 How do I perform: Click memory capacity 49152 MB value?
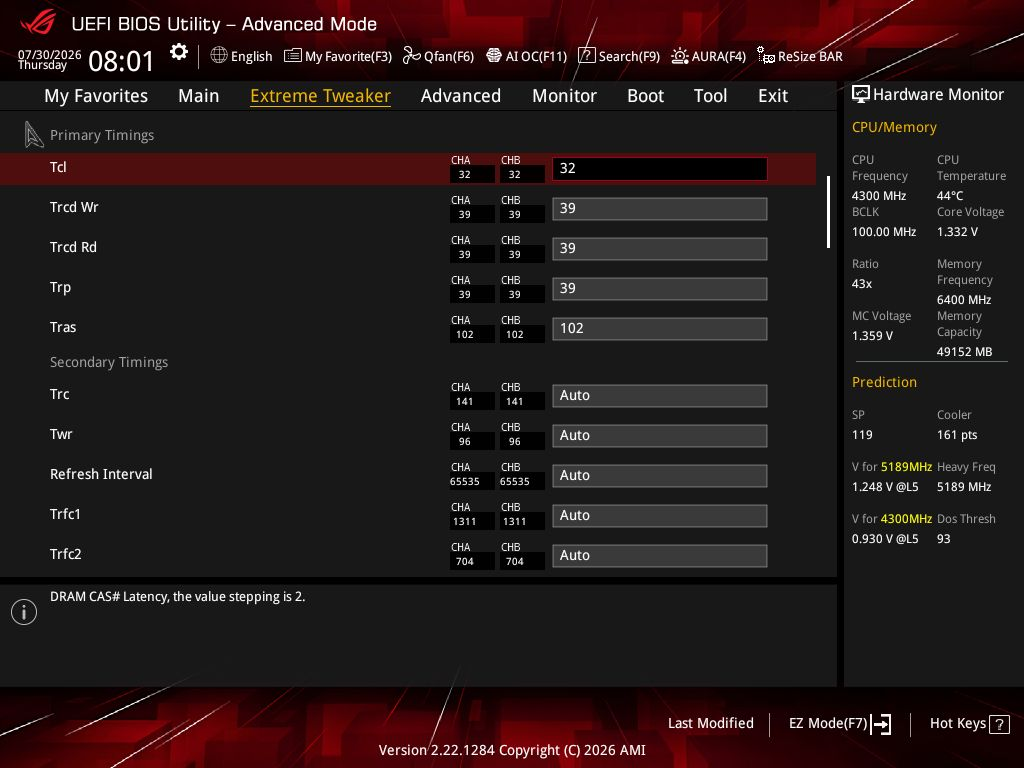(965, 352)
